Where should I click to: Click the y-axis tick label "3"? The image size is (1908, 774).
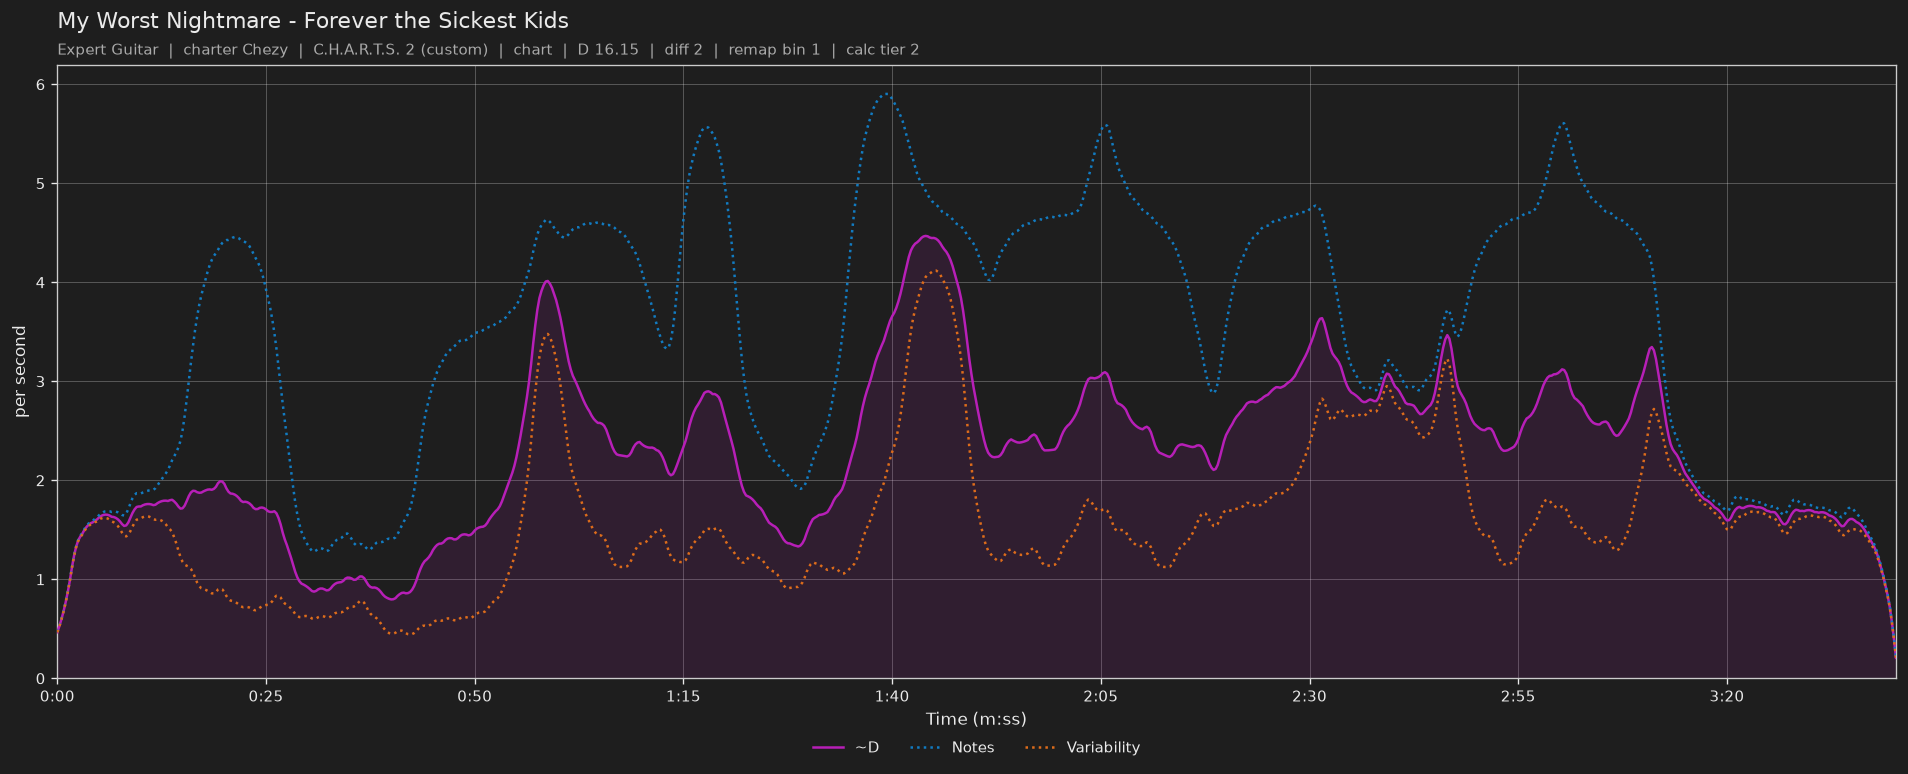(x=41, y=382)
